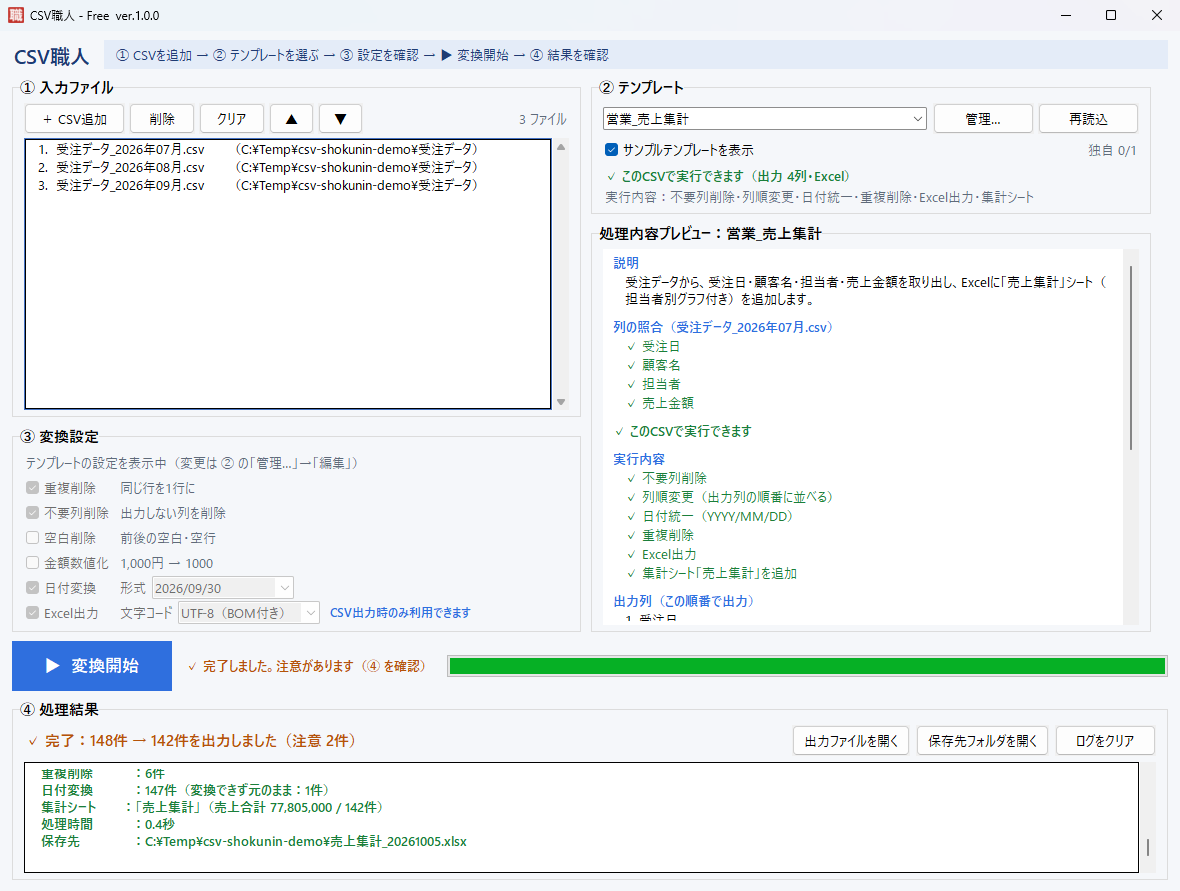
Task: Start conversion with 変換開始 button
Action: 92,666
